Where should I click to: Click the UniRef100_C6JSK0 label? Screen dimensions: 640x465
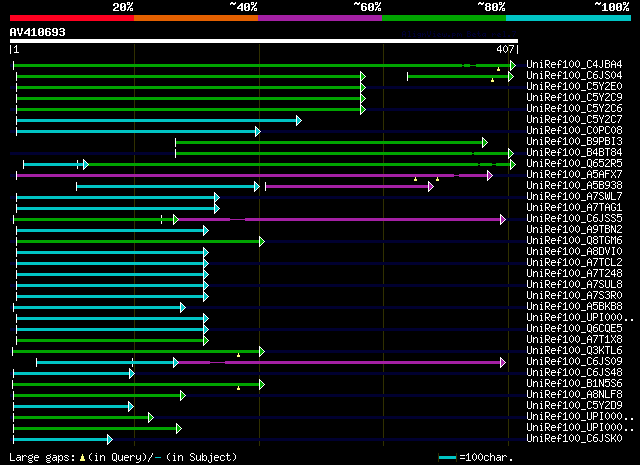(x=574, y=438)
